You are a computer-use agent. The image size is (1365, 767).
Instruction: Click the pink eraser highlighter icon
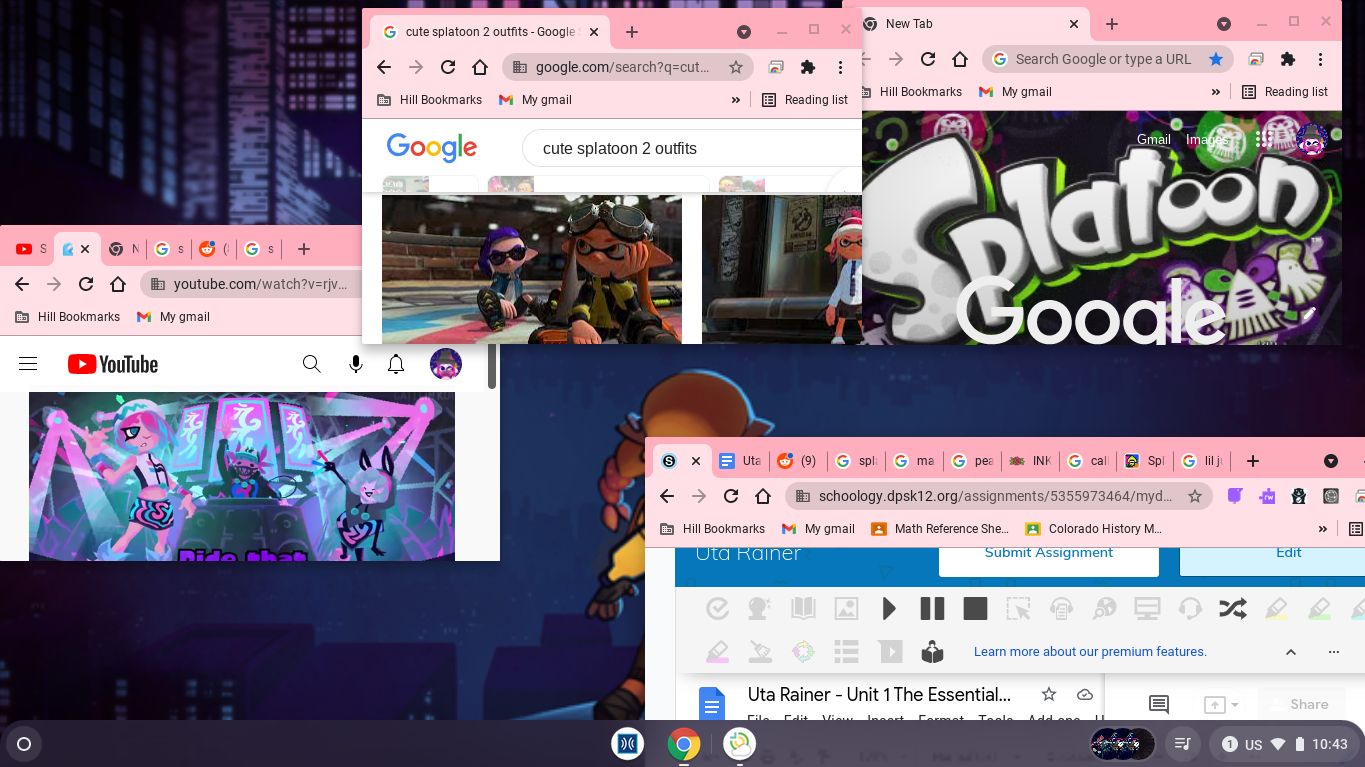[717, 651]
